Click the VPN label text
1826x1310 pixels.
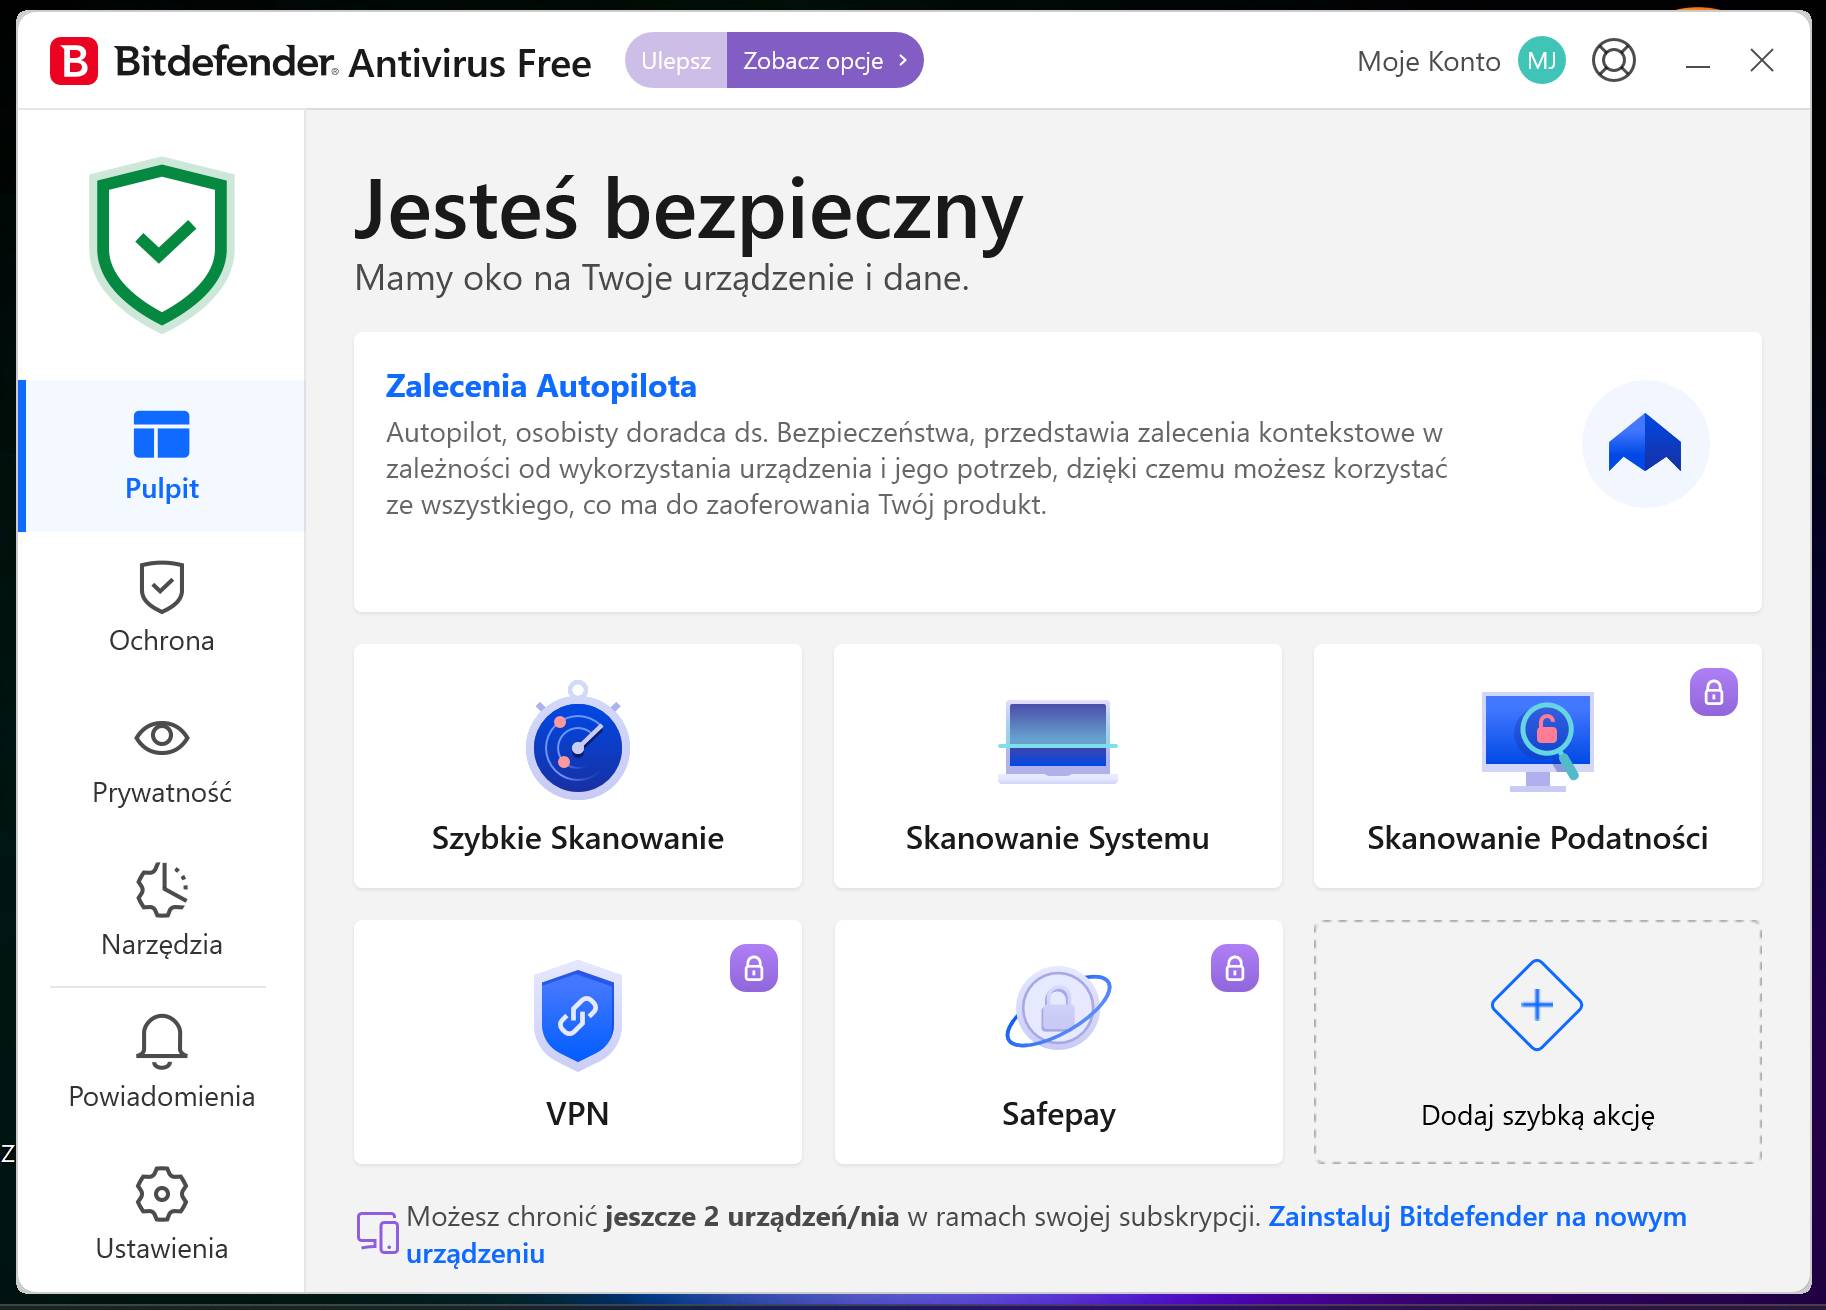577,1114
